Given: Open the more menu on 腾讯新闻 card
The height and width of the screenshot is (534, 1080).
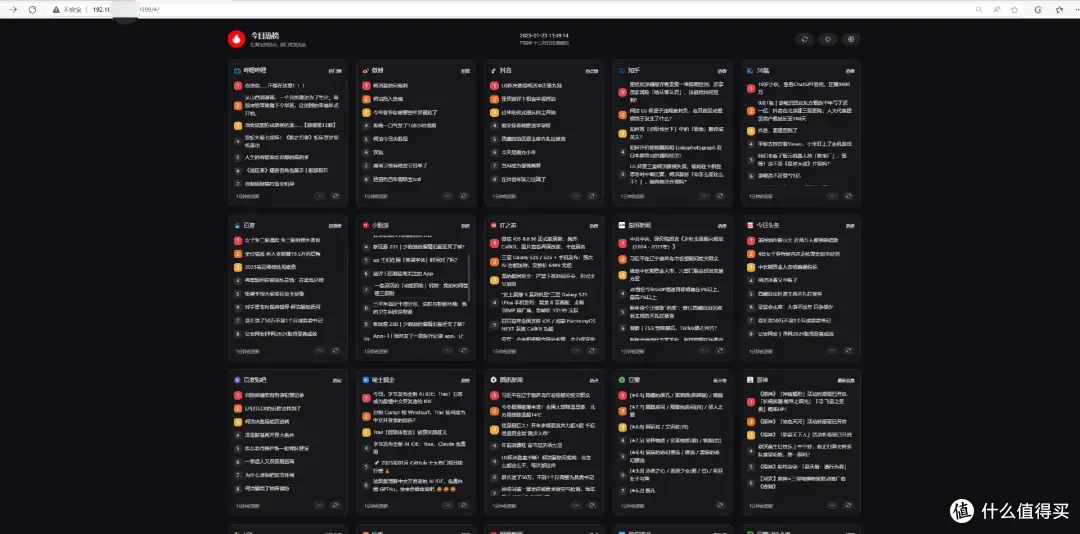Looking at the screenshot, I should tap(576, 505).
